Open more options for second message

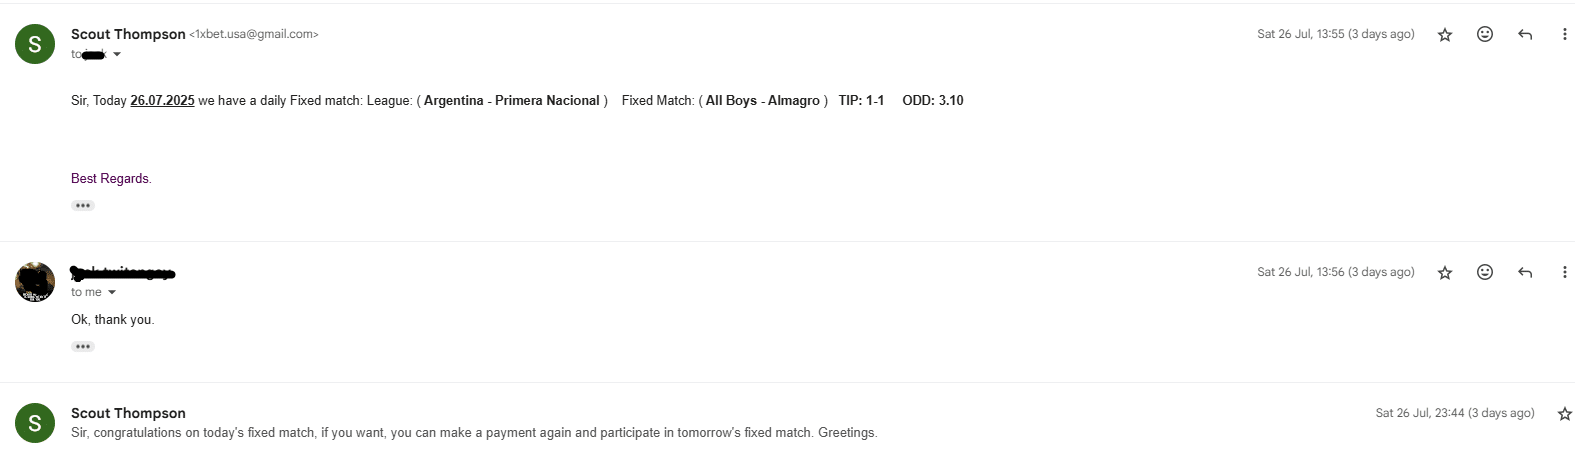(1564, 272)
